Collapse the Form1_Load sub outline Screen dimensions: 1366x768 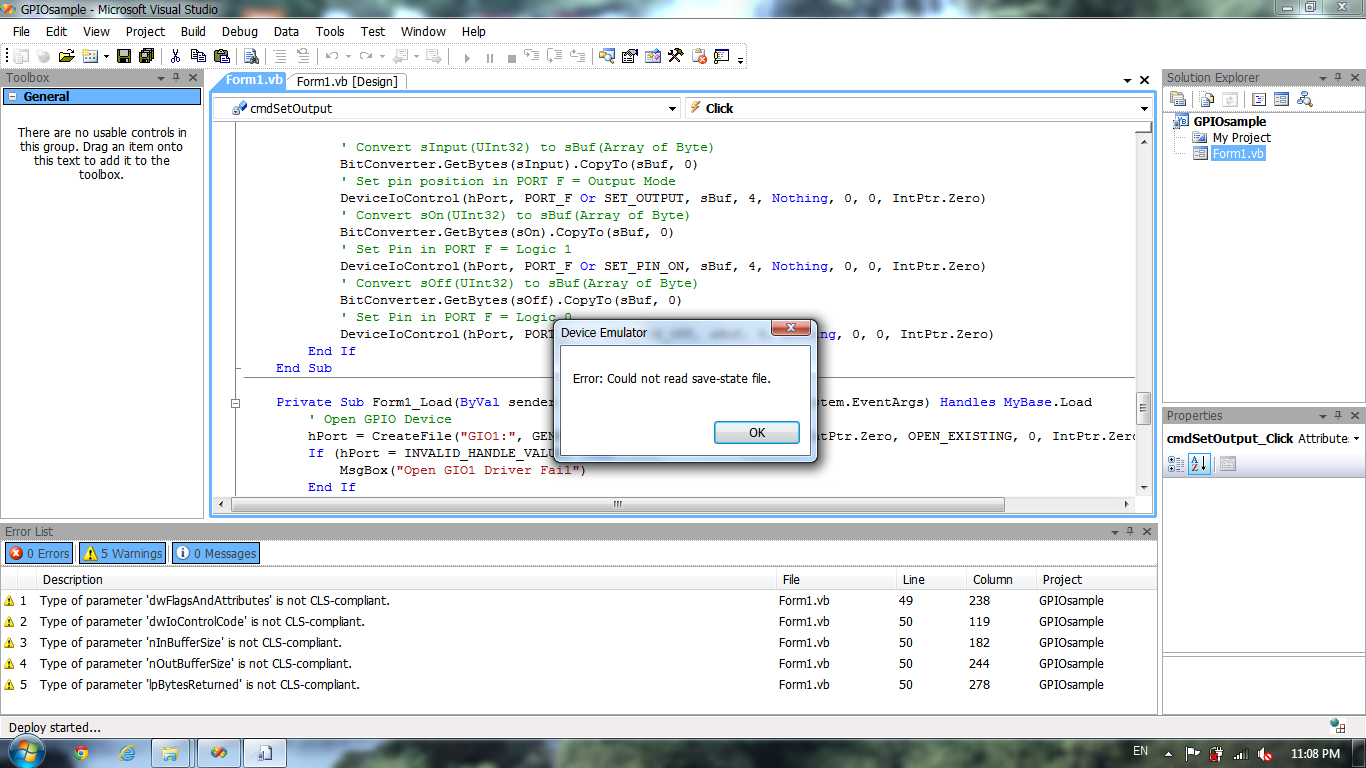pos(236,403)
